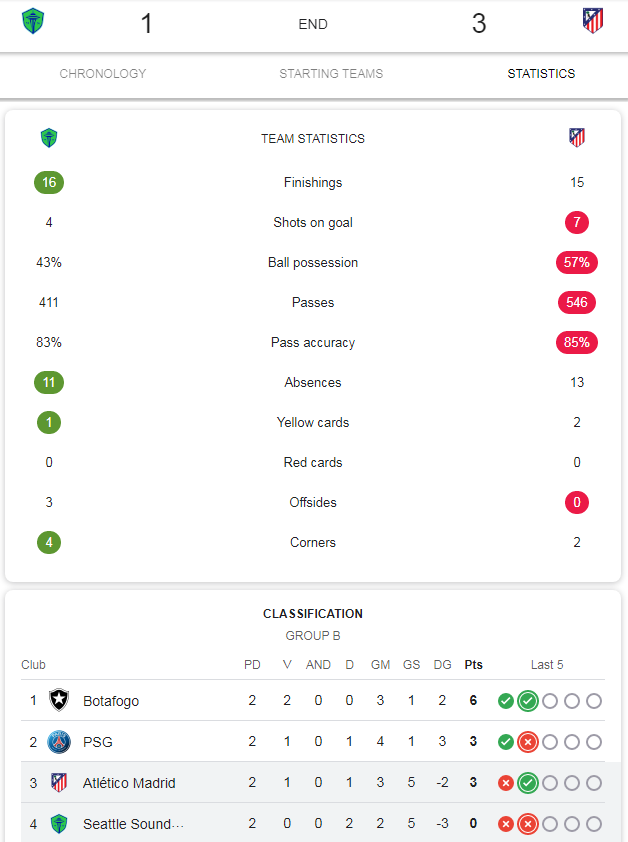Click Atlético Madrid's first loss result marker
The image size is (628, 842).
(506, 783)
